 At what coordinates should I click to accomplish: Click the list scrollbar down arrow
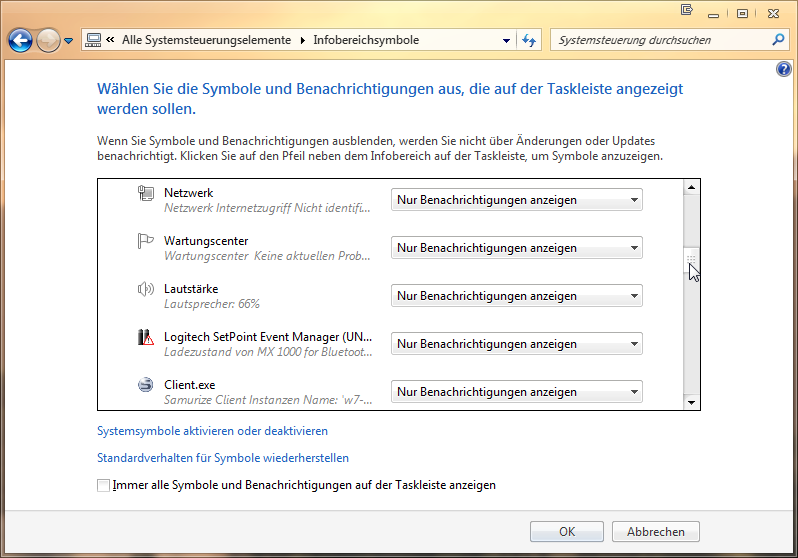pos(691,403)
